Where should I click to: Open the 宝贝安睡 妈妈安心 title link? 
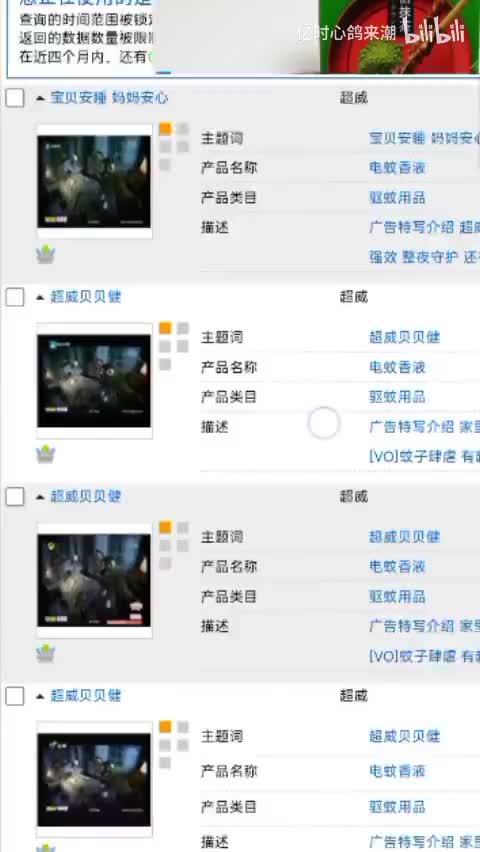coord(109,98)
